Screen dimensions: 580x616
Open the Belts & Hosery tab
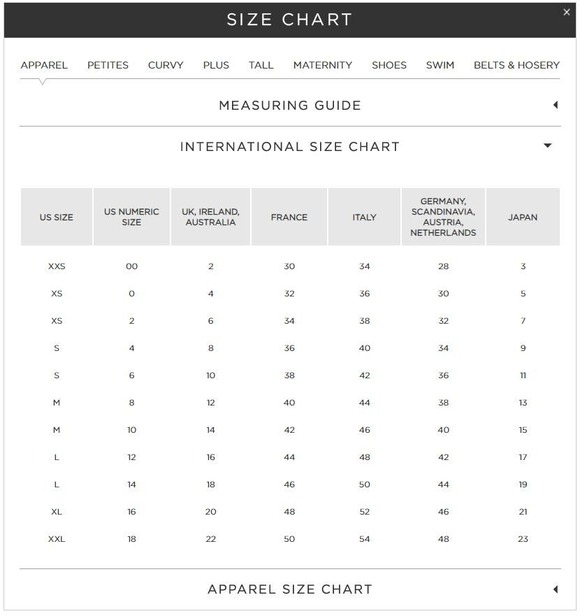click(516, 65)
